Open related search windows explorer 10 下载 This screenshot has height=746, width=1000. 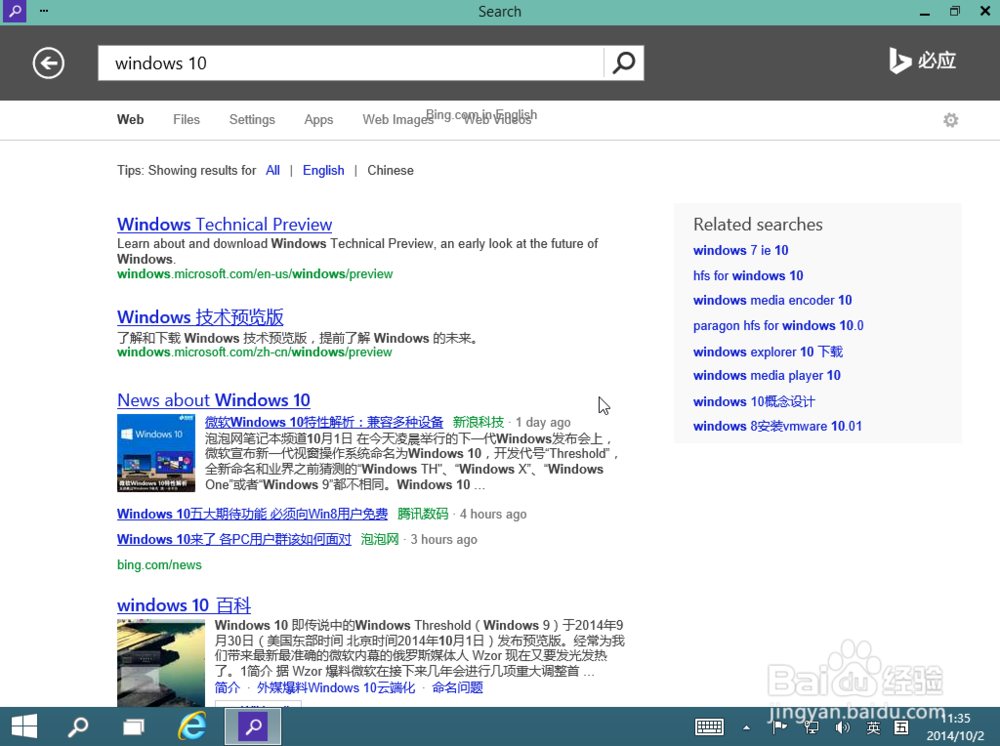(x=768, y=351)
